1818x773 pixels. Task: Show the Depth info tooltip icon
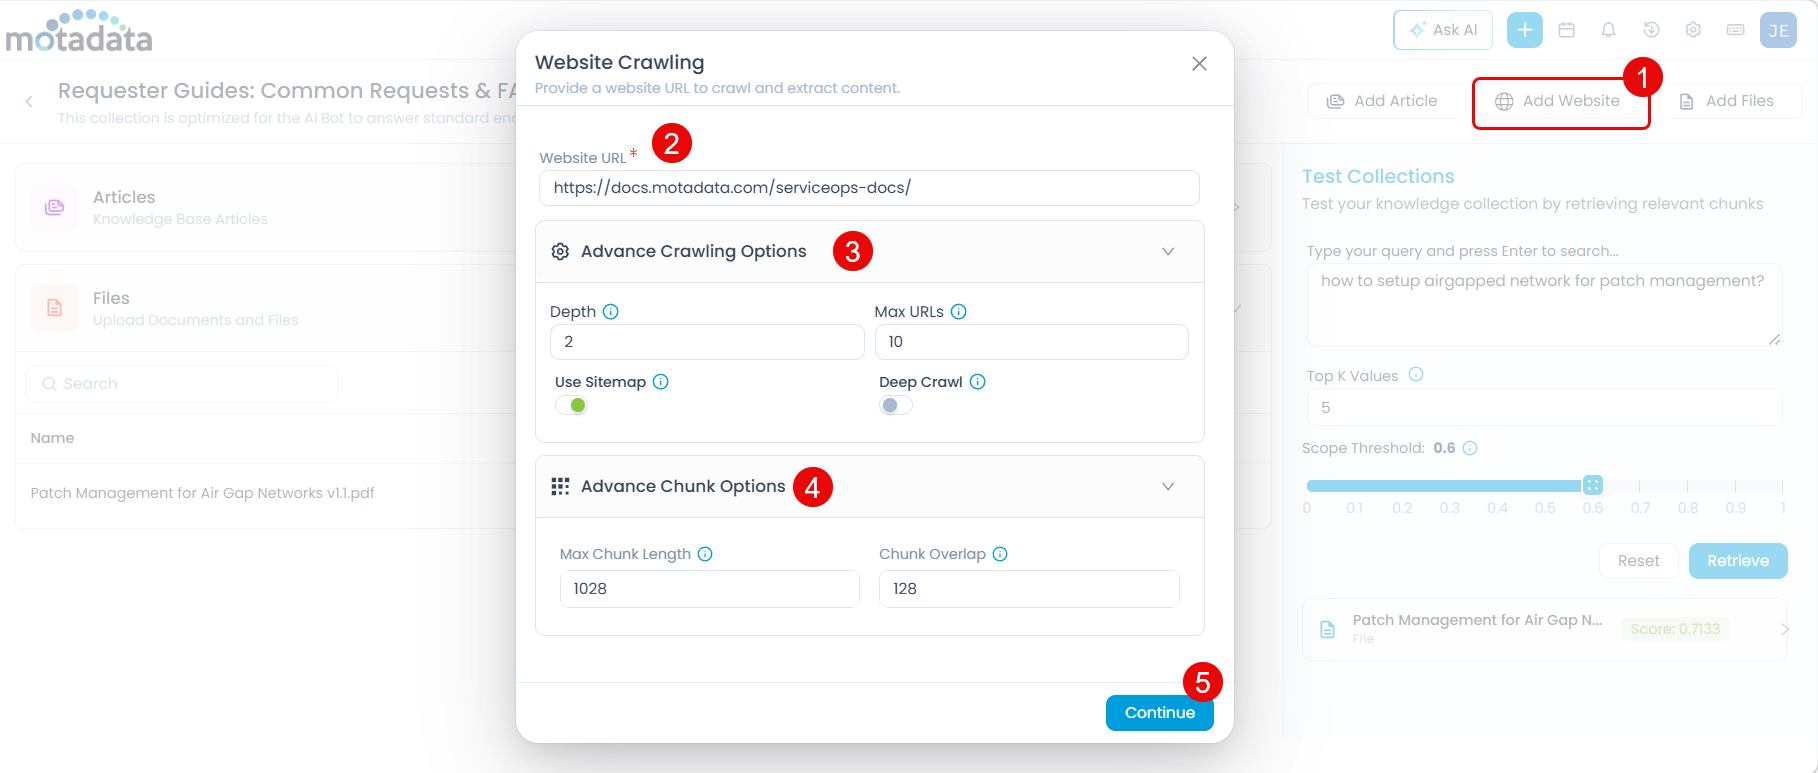pos(611,312)
